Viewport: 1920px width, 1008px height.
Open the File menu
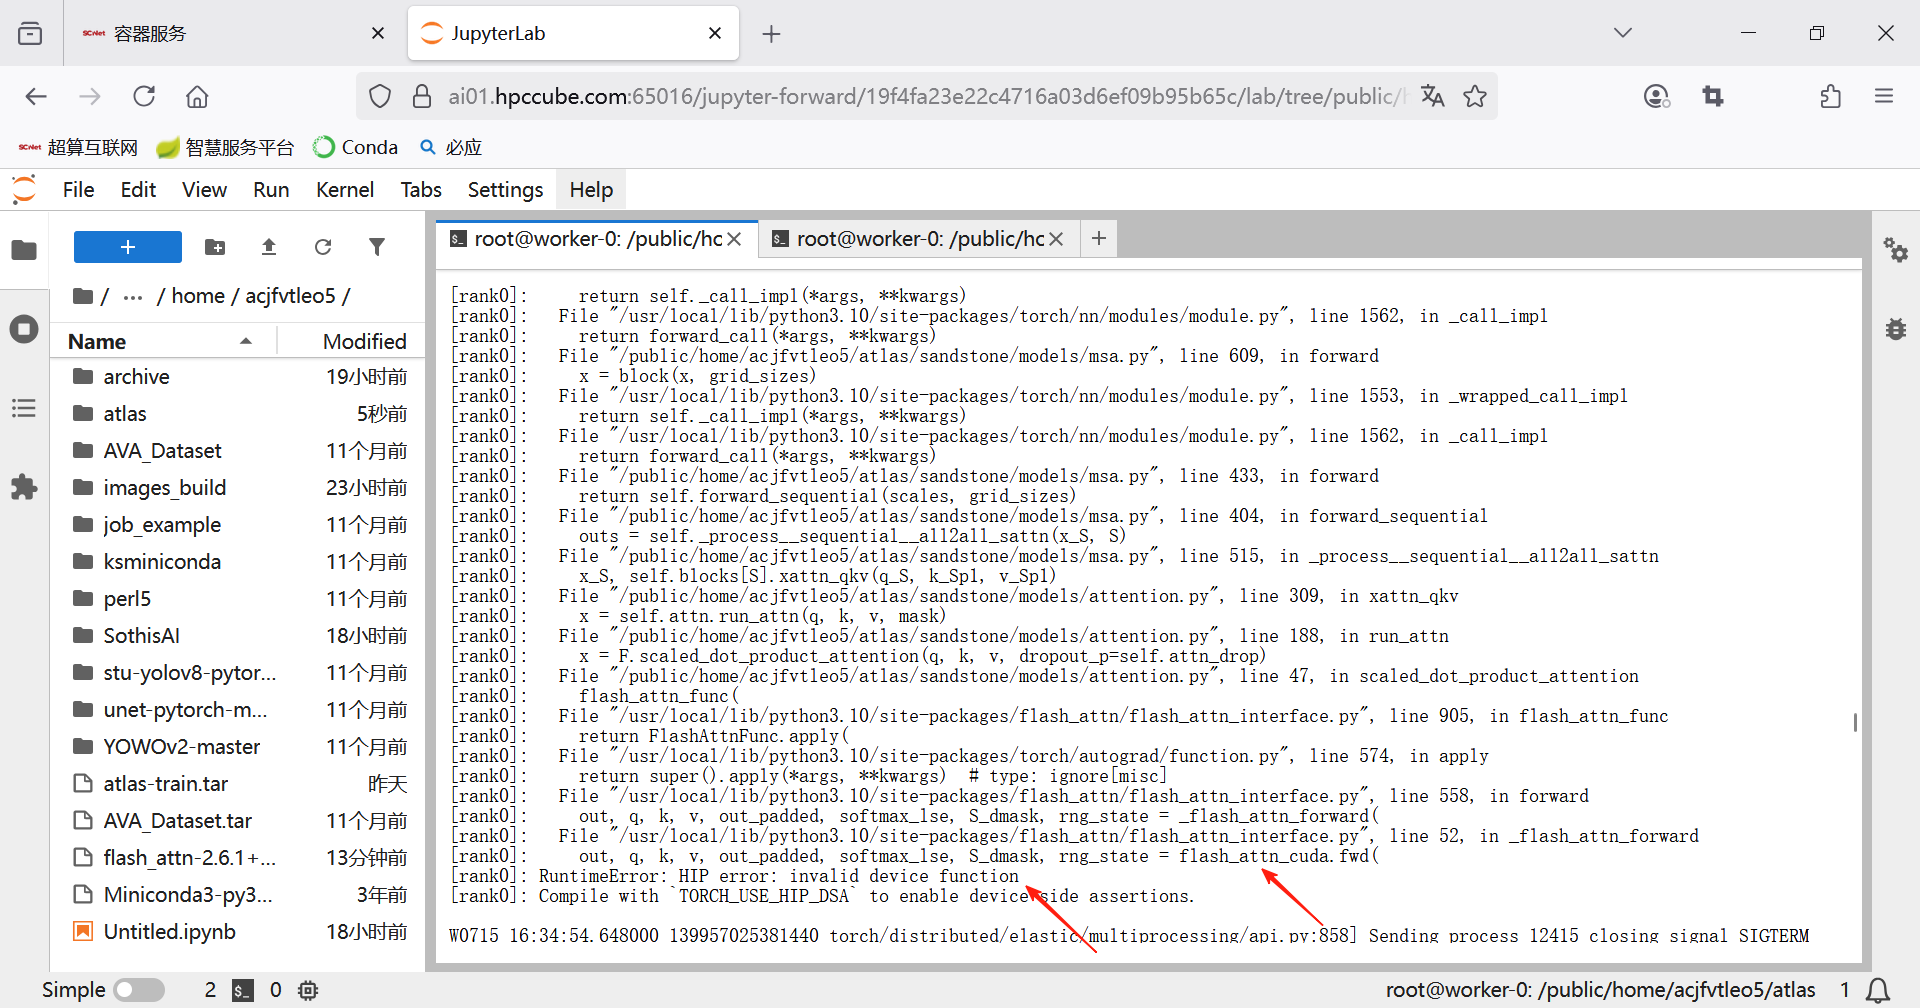coord(78,190)
